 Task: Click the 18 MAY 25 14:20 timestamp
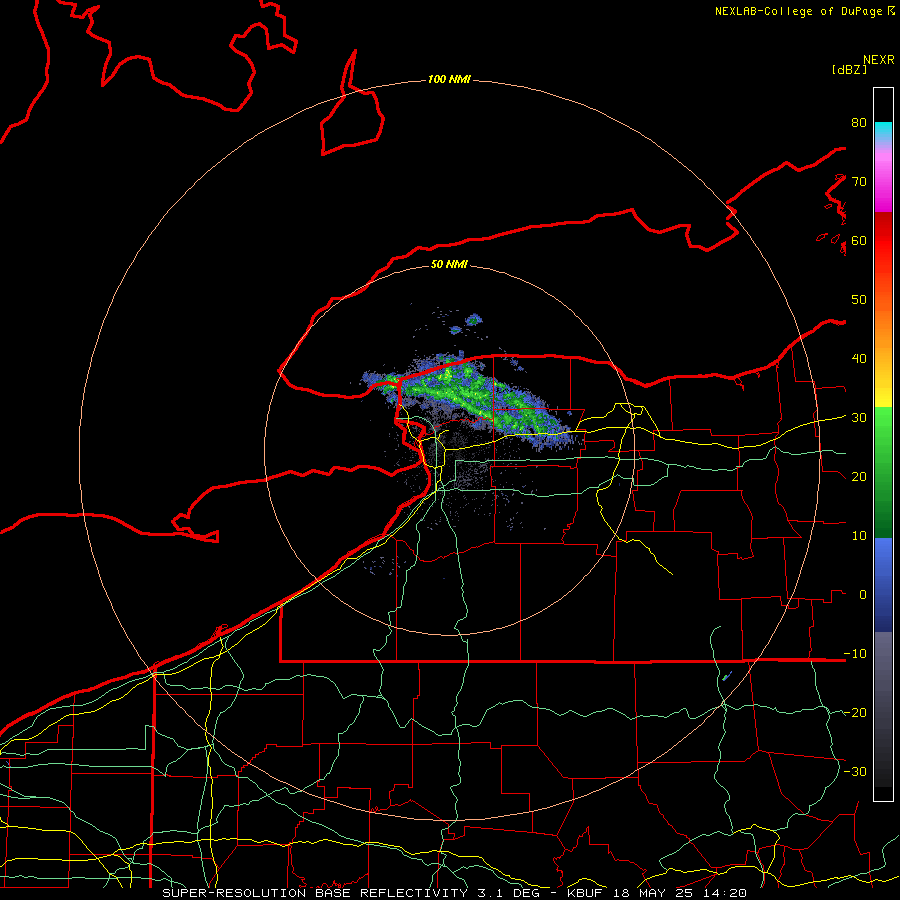point(680,893)
